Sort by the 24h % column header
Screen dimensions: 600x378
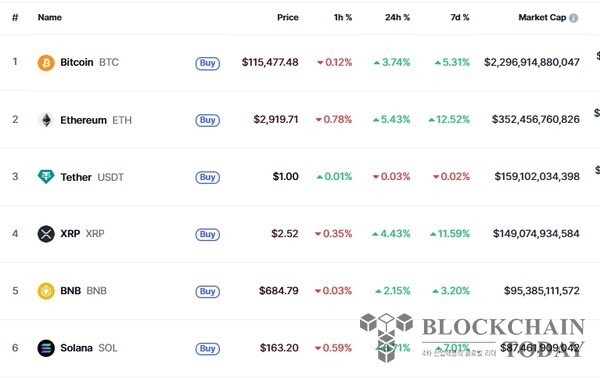(x=397, y=17)
